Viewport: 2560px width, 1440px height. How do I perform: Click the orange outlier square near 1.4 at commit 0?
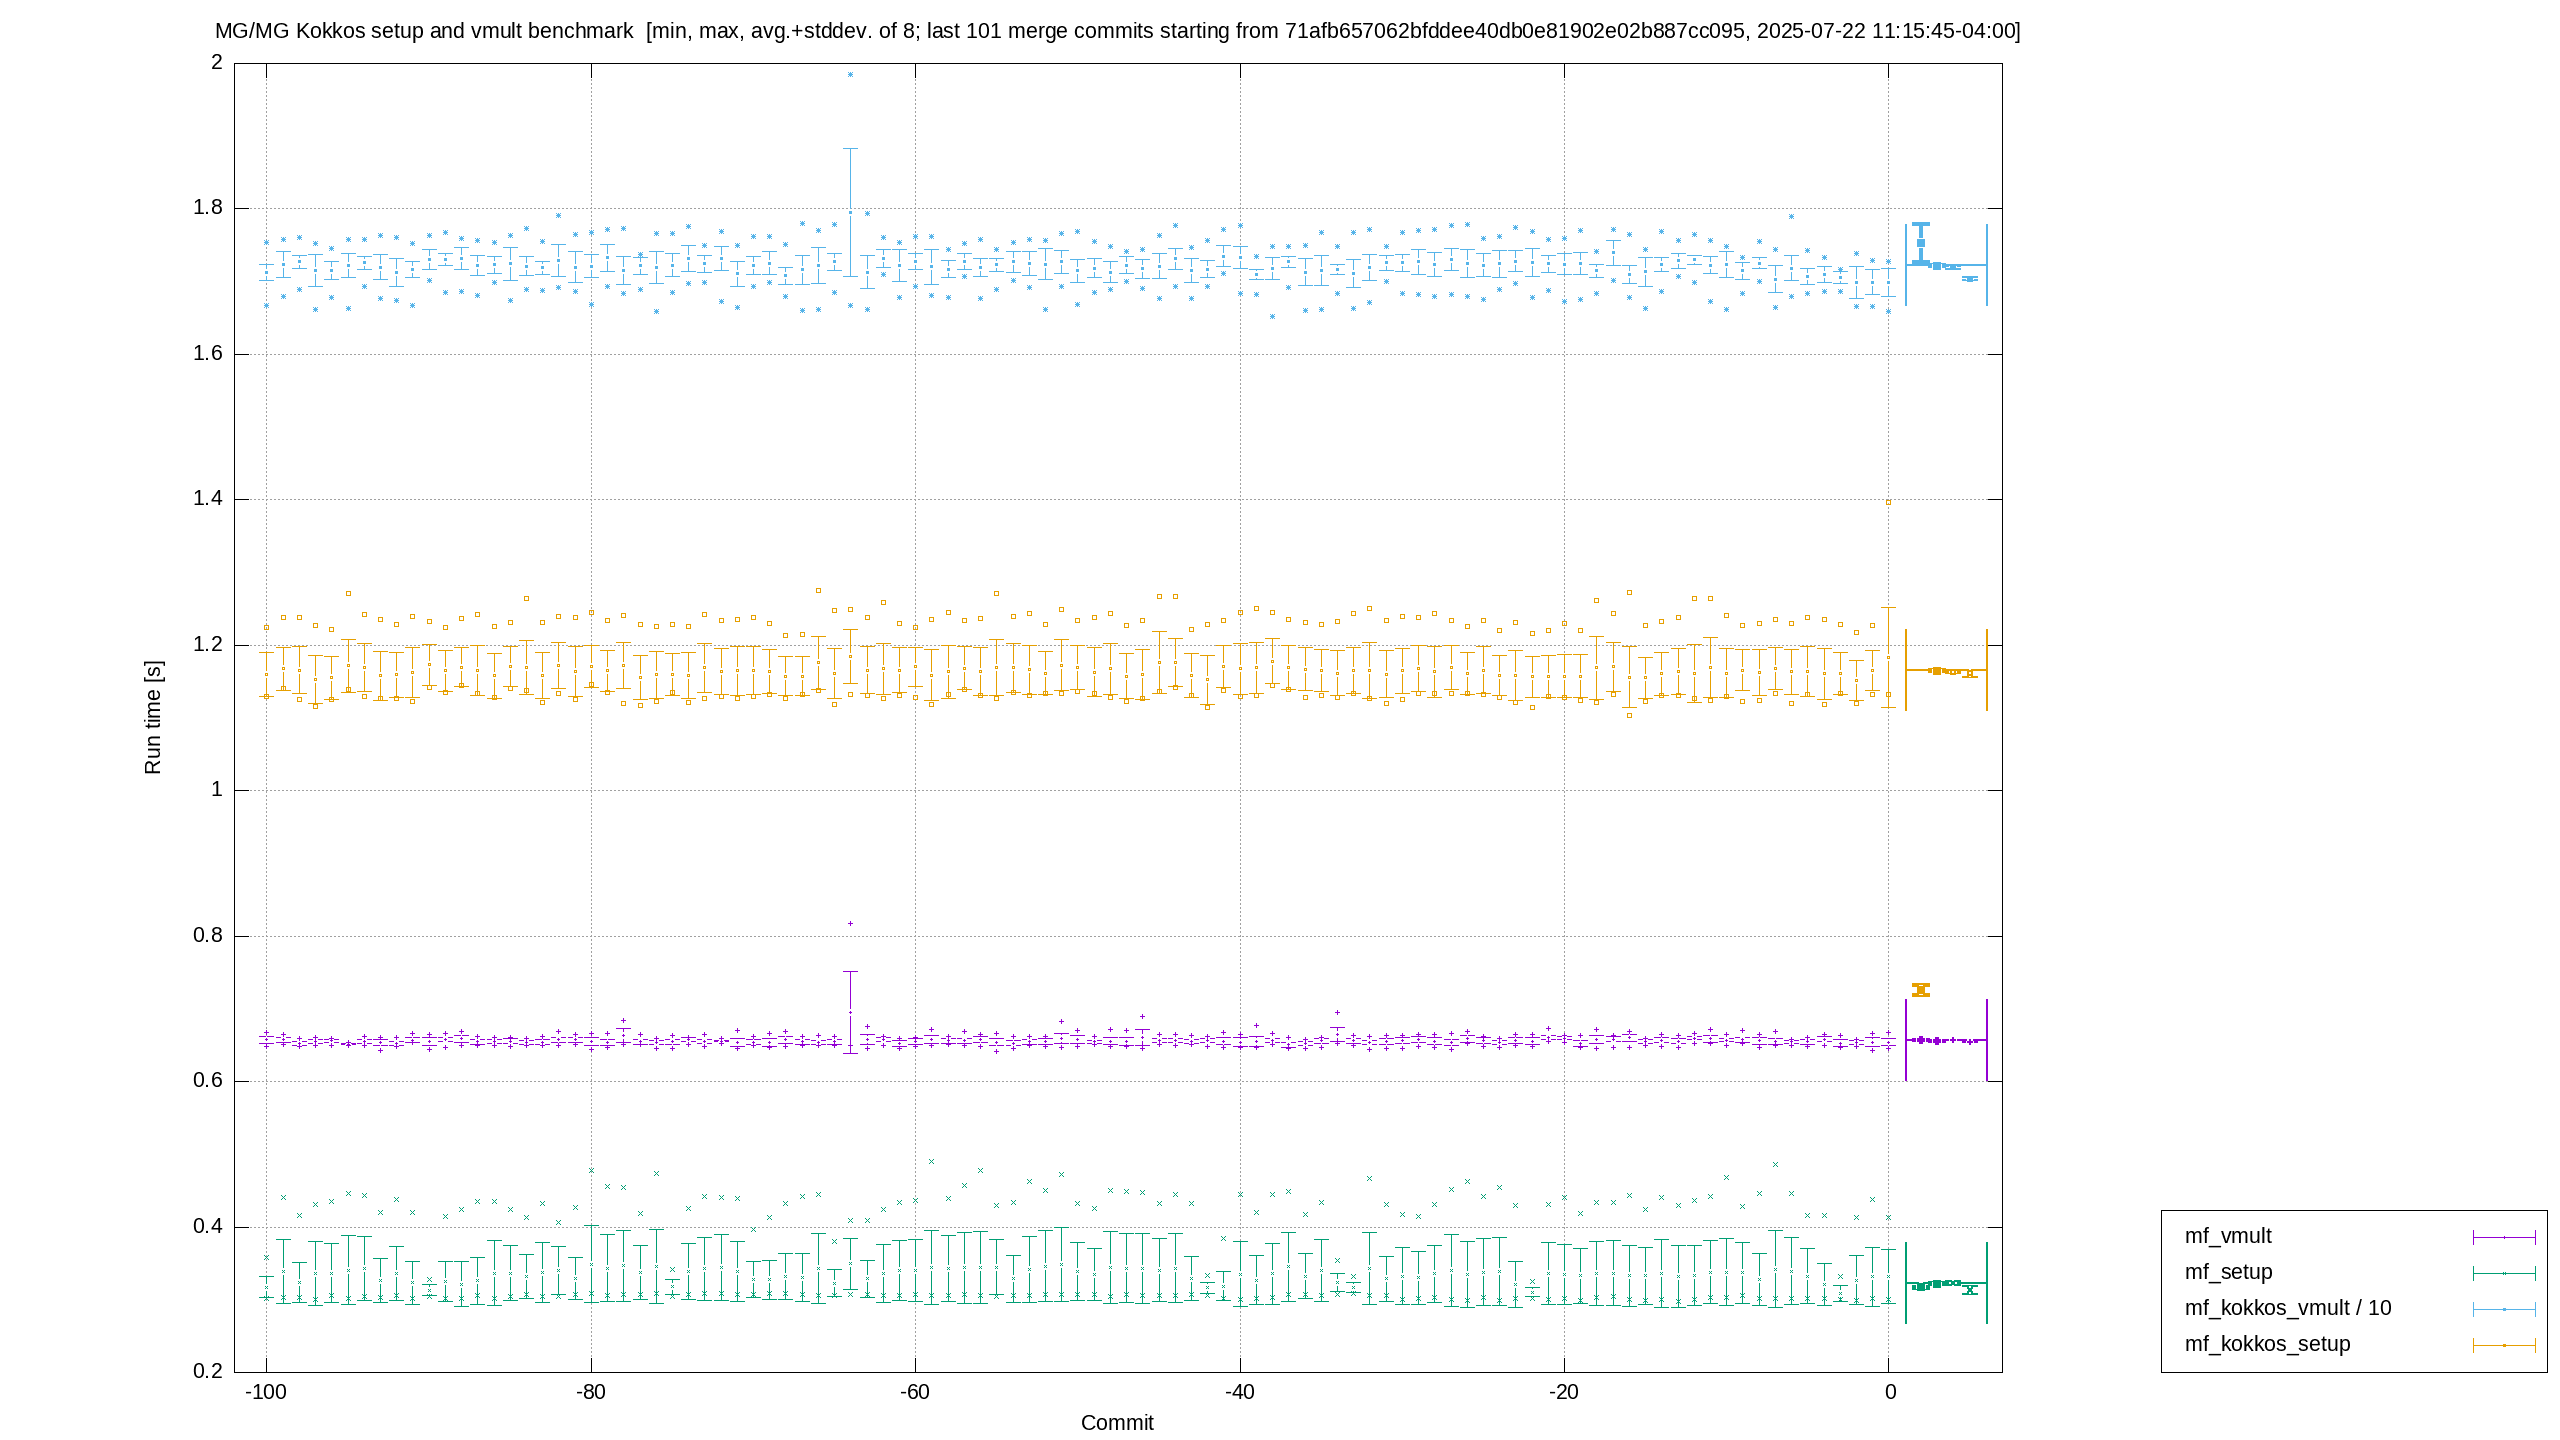[x=1888, y=503]
